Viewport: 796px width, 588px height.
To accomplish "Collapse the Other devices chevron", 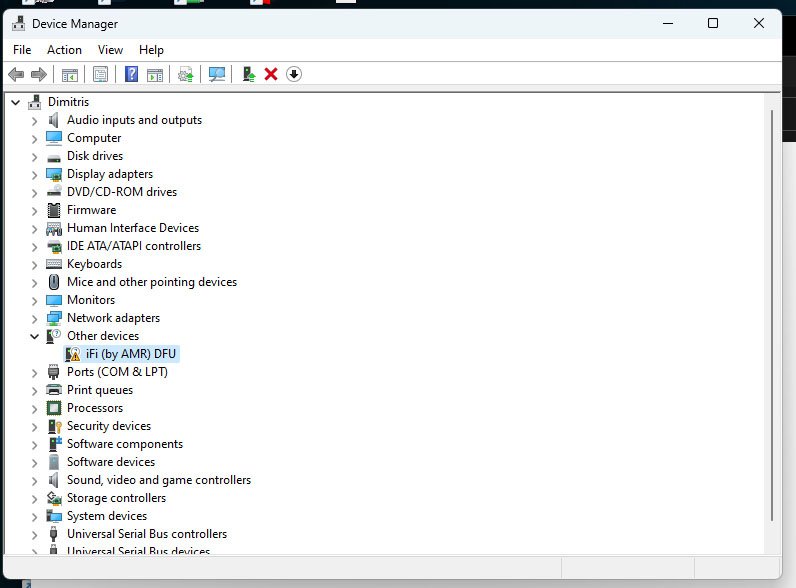I will pyautogui.click(x=35, y=336).
